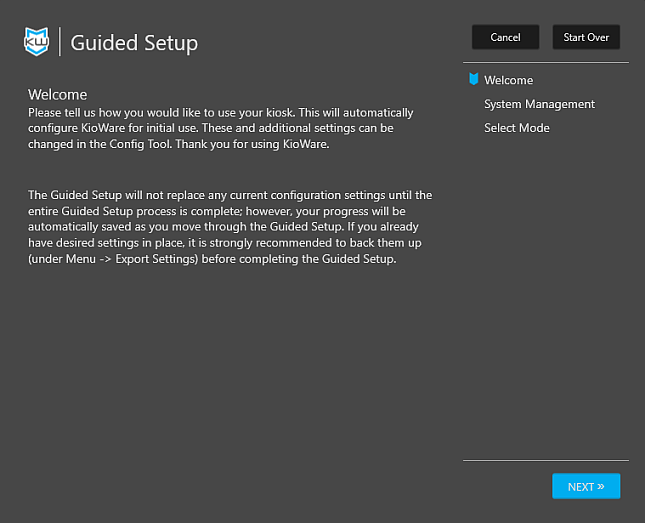Click the paragraph starting 'The Guided Setup will not'

pyautogui.click(x=230, y=227)
